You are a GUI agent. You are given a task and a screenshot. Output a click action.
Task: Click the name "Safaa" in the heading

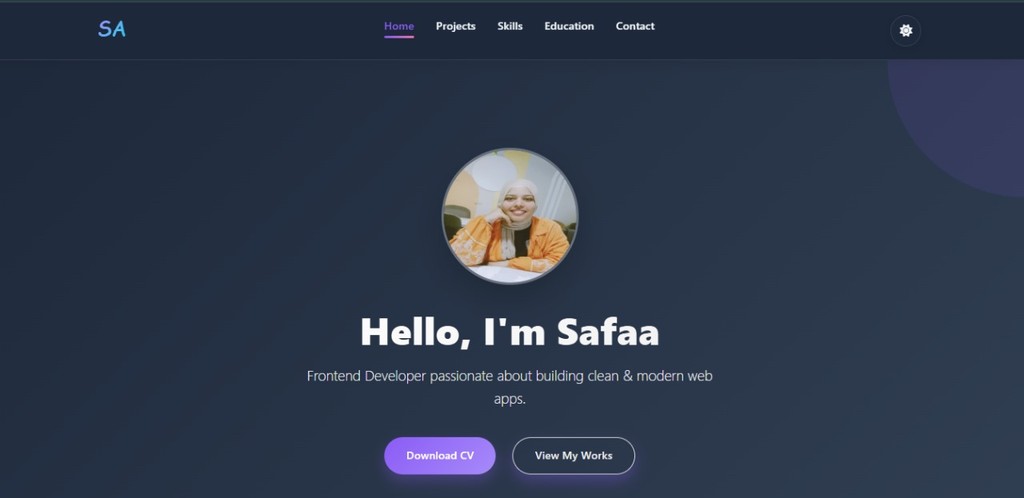coord(608,332)
